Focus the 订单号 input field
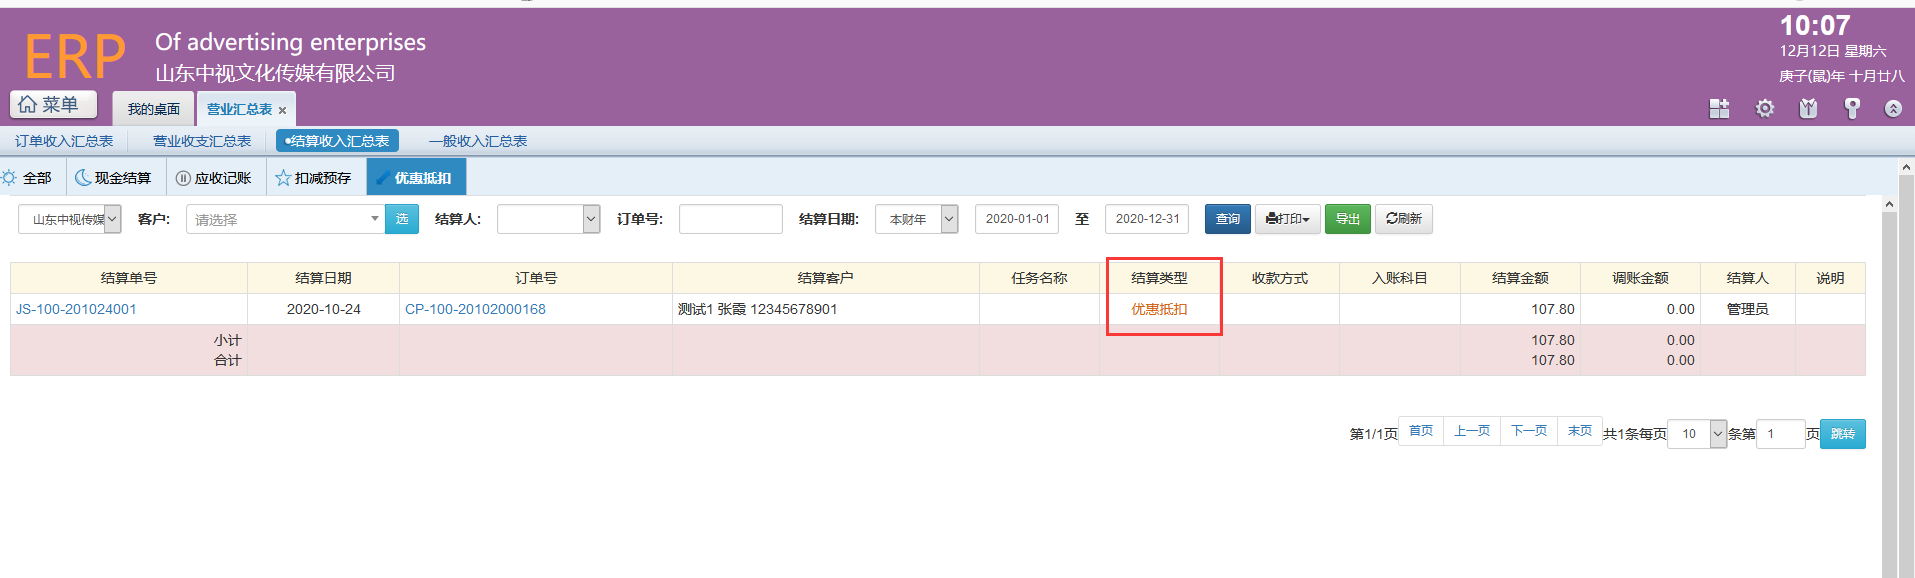The height and width of the screenshot is (578, 1915). 730,219
